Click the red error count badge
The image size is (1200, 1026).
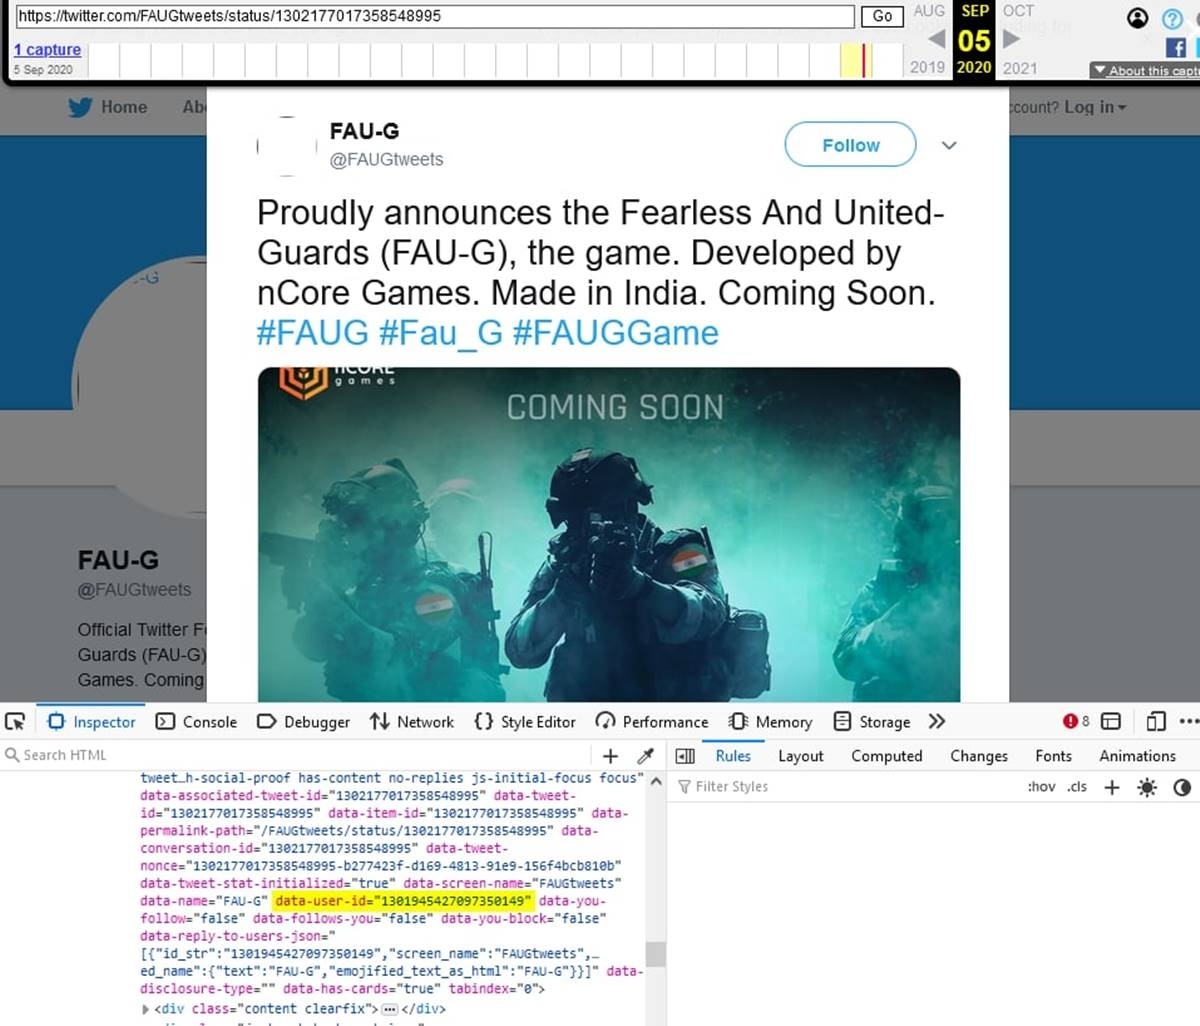(1076, 721)
